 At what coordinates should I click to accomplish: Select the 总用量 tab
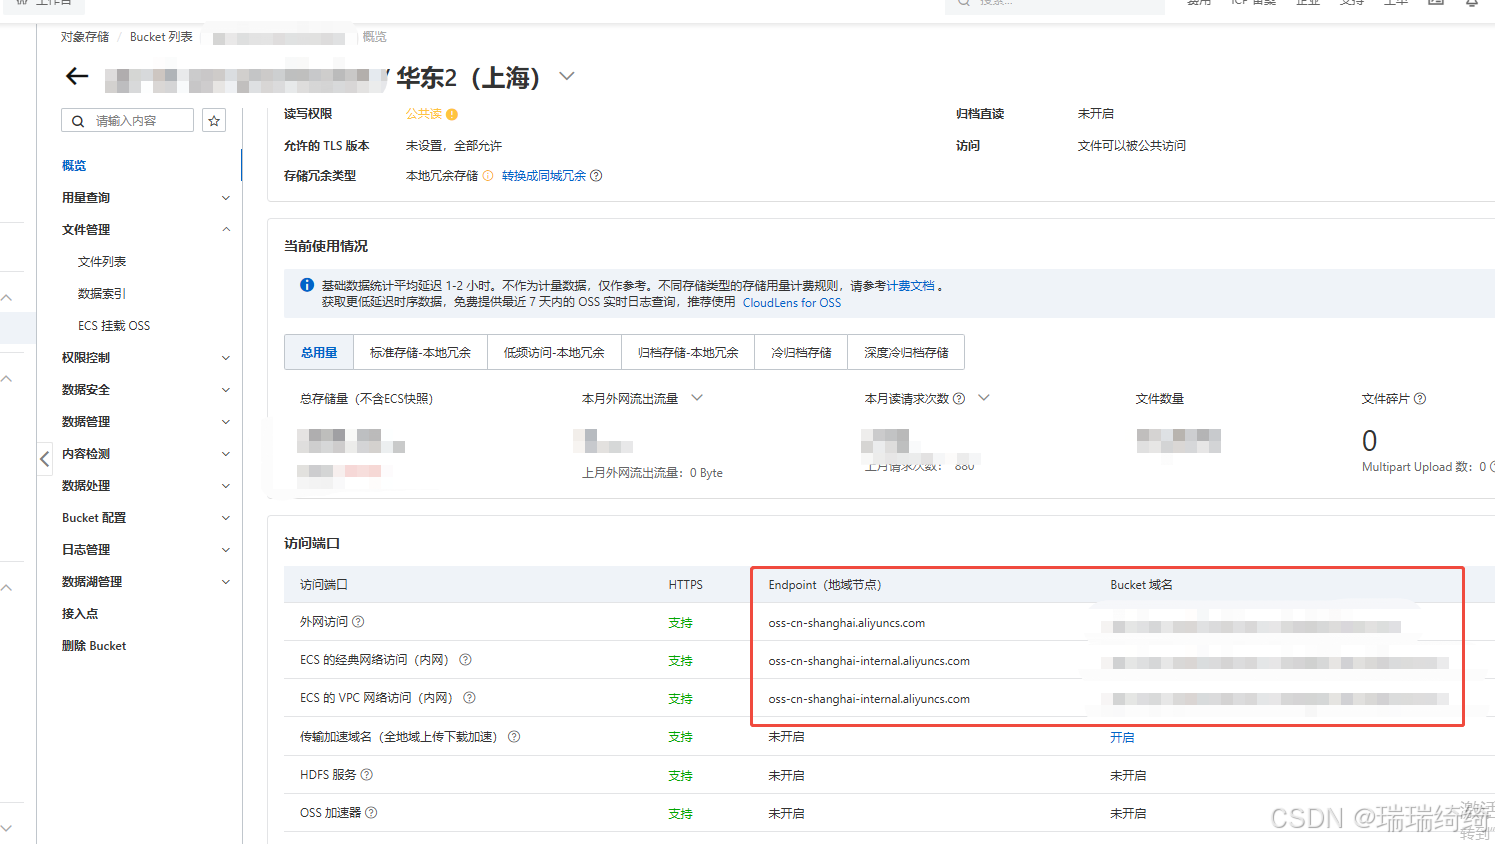319,352
